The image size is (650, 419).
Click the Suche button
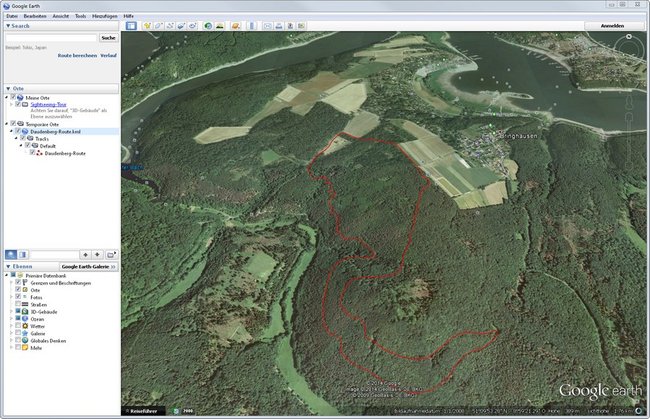pyautogui.click(x=108, y=38)
